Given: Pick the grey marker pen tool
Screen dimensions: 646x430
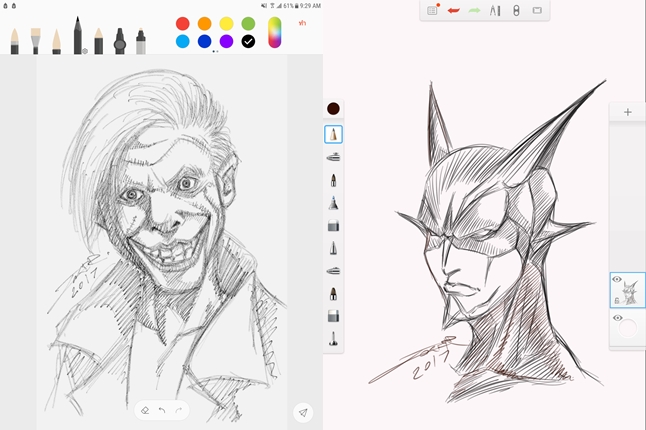Looking at the screenshot, I should pos(140,41).
